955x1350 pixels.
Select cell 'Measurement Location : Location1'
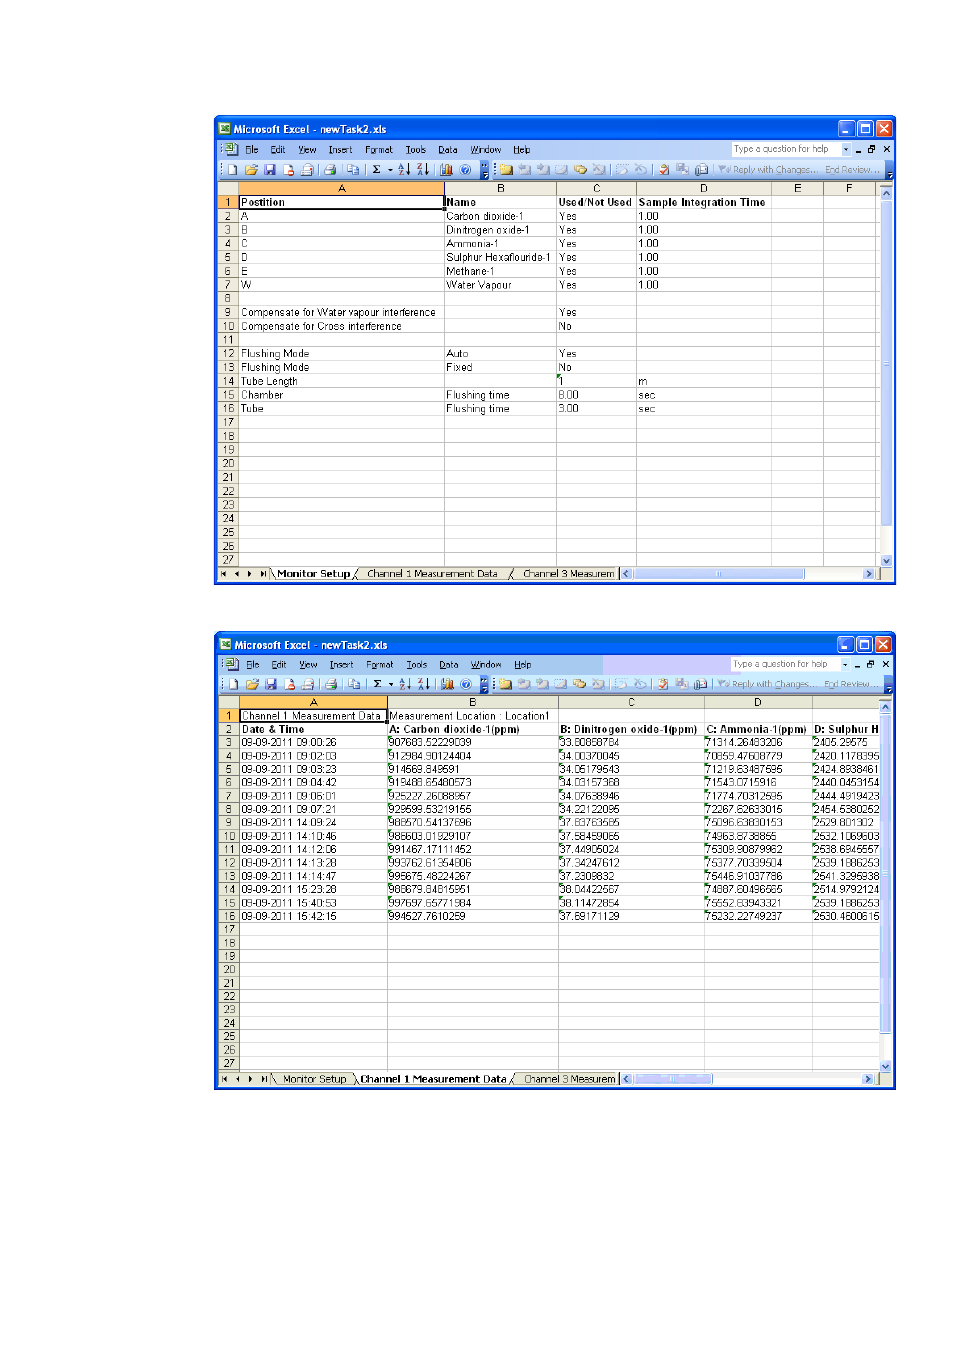point(473,716)
